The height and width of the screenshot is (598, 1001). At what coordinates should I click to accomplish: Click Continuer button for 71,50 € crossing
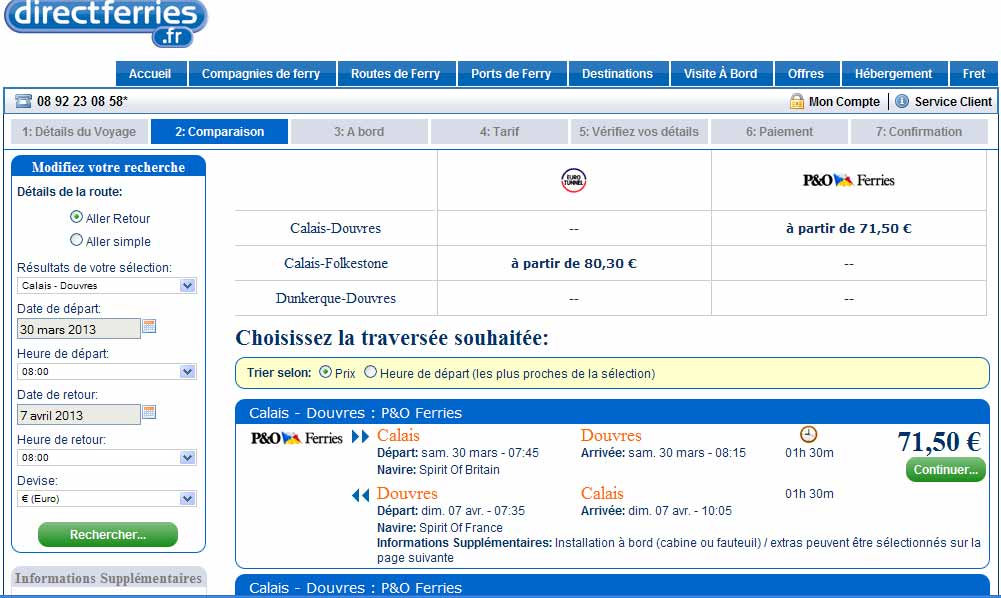(945, 470)
